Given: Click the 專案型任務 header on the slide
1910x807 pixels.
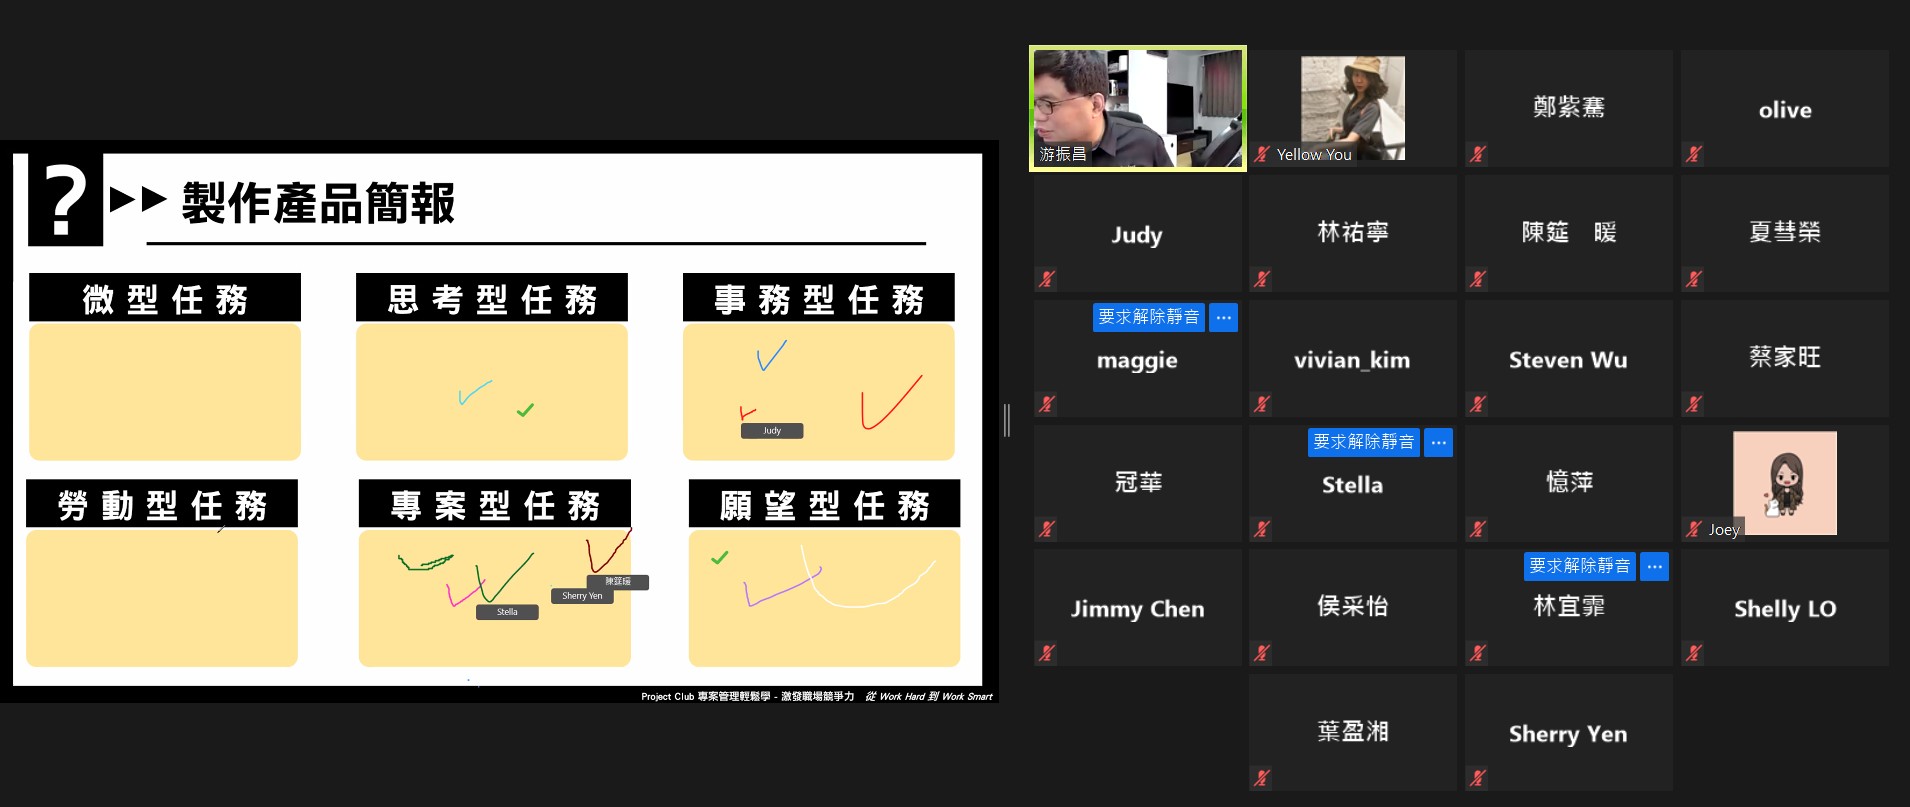Looking at the screenshot, I should pyautogui.click(x=494, y=504).
